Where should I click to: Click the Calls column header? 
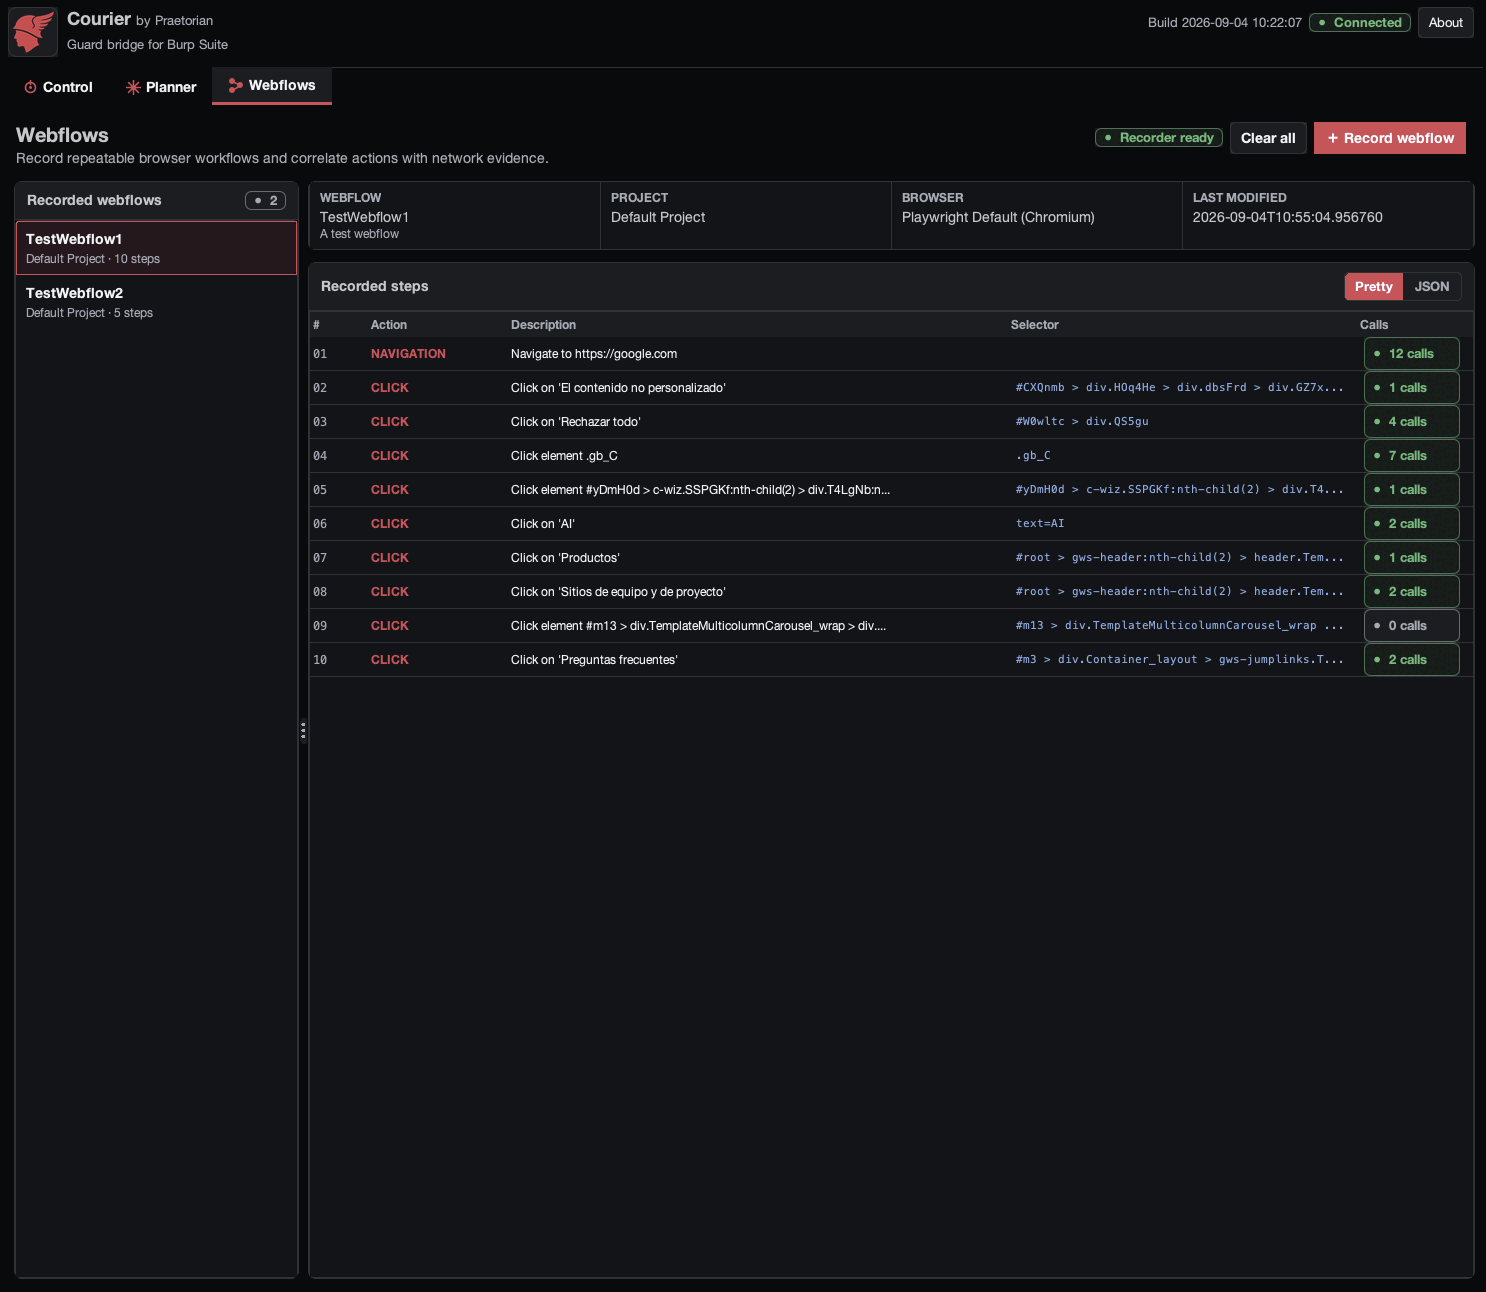pyautogui.click(x=1374, y=325)
